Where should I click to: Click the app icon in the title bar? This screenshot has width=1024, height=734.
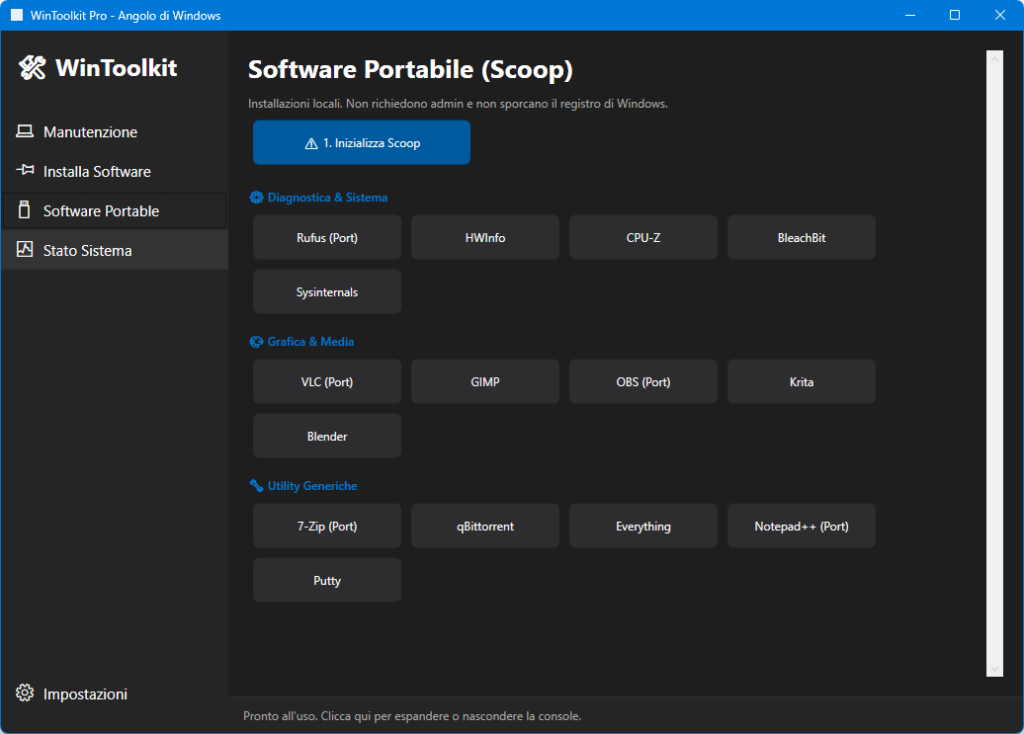pos(16,15)
